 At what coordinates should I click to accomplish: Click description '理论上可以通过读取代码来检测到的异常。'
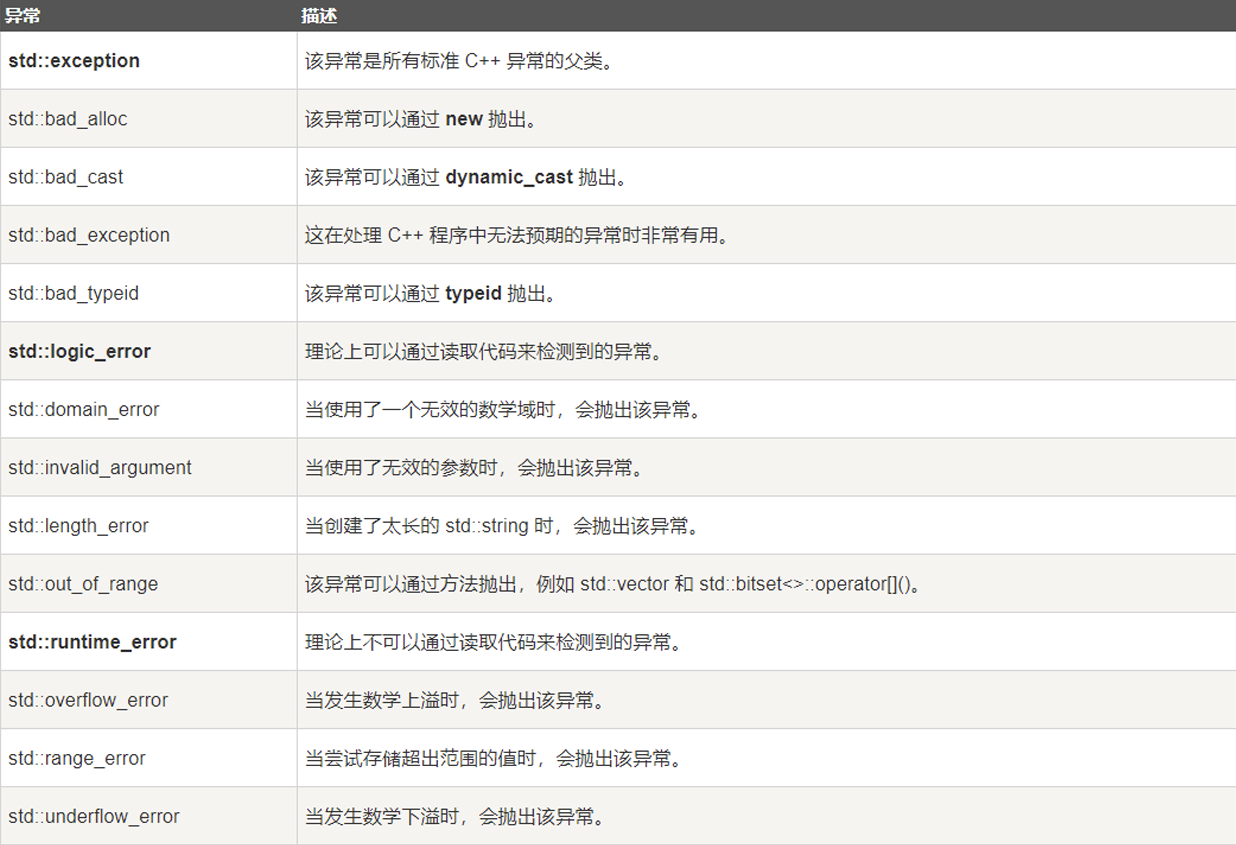pos(484,351)
